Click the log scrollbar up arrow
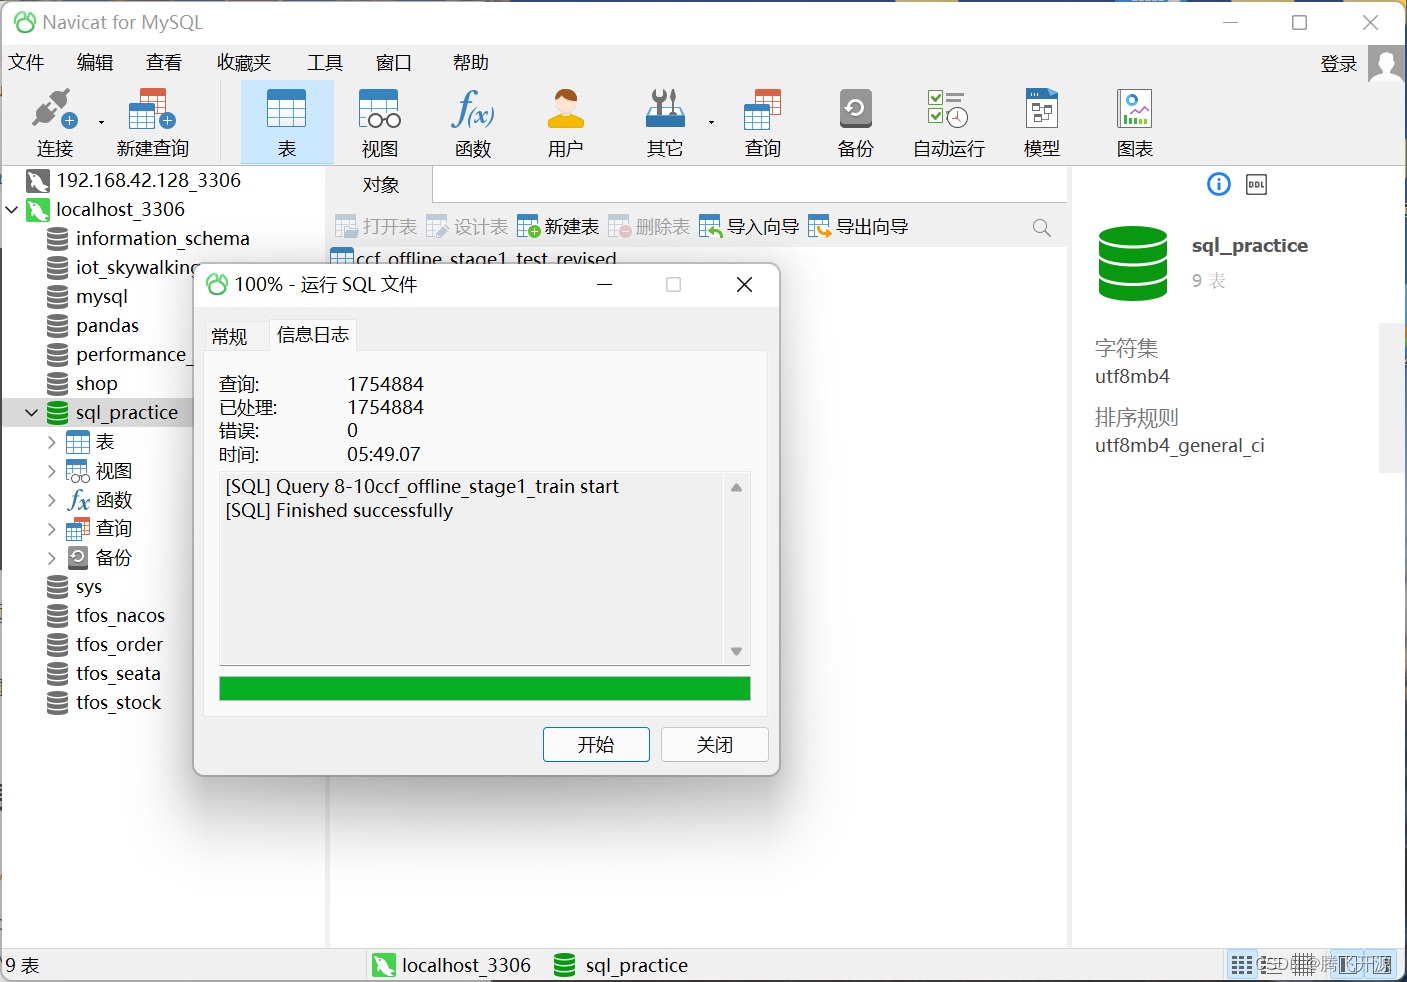The width and height of the screenshot is (1407, 982). (x=736, y=488)
